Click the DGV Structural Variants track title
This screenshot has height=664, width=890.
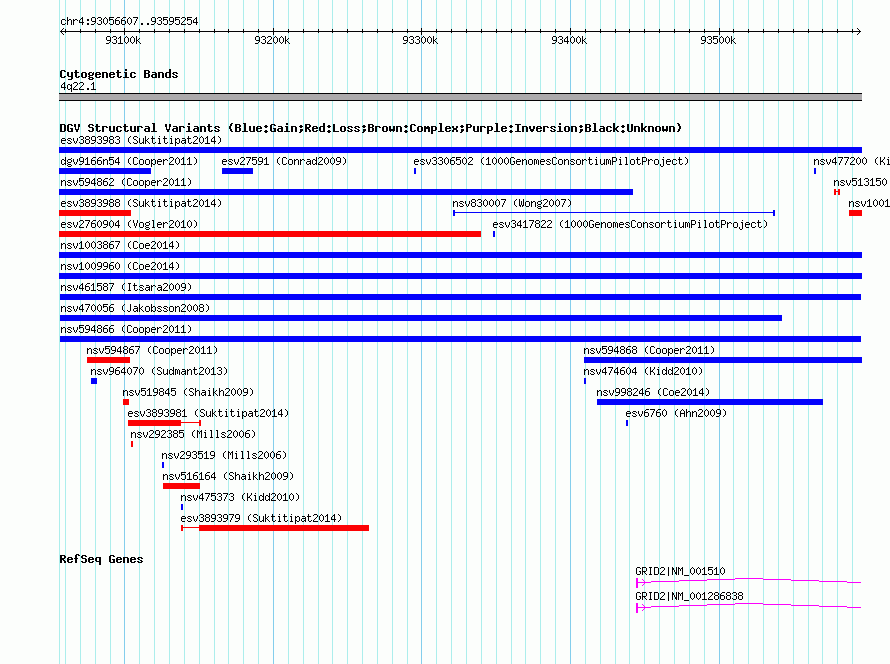pyautogui.click(x=371, y=128)
